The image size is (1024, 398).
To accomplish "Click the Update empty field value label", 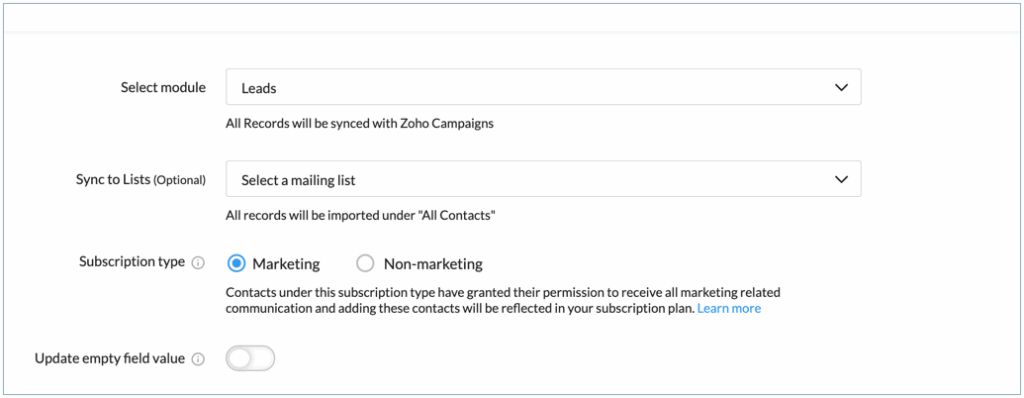I will tap(110, 358).
